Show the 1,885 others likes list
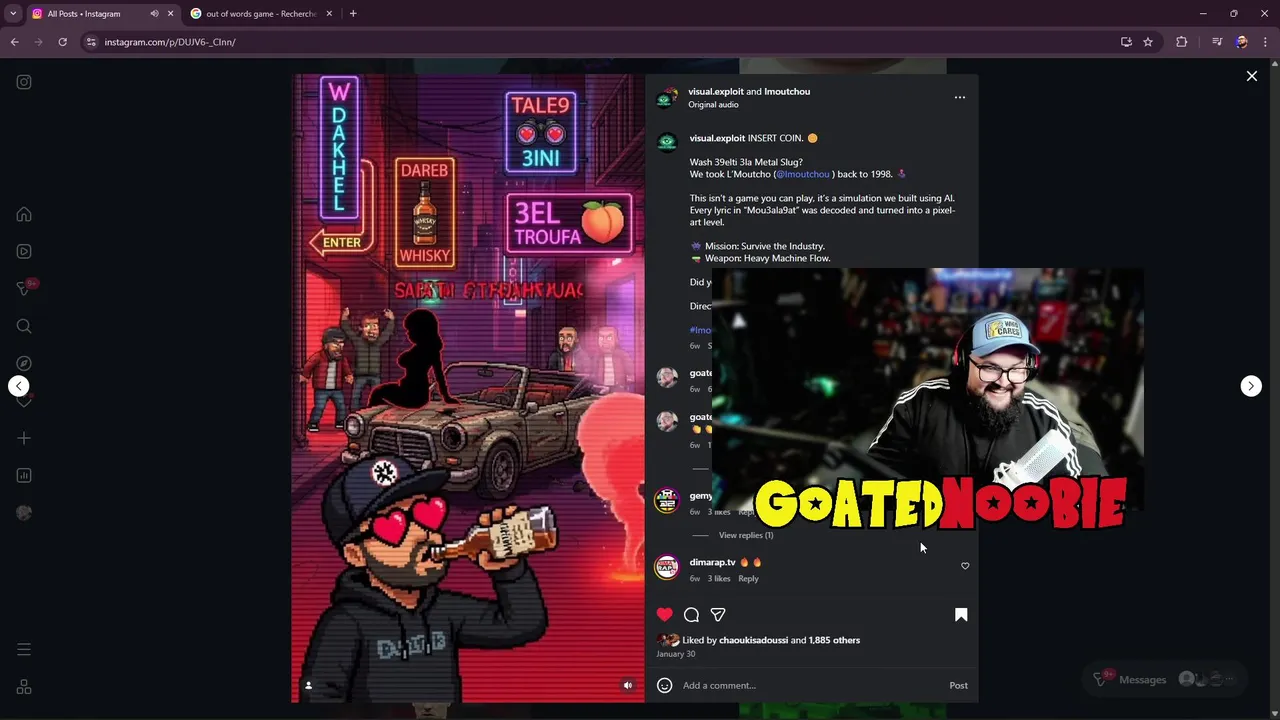 pos(834,640)
